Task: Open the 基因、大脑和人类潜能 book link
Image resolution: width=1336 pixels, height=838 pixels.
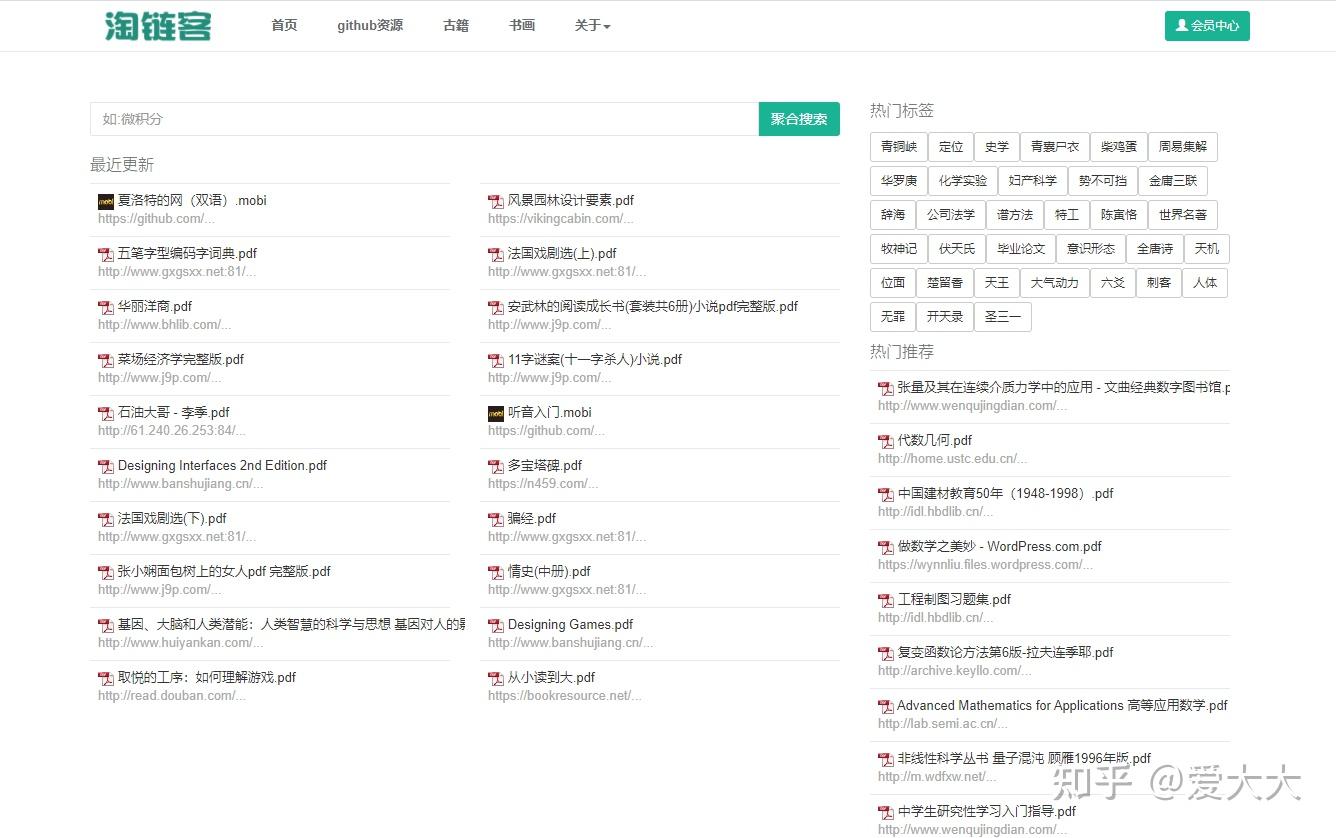Action: pos(291,625)
